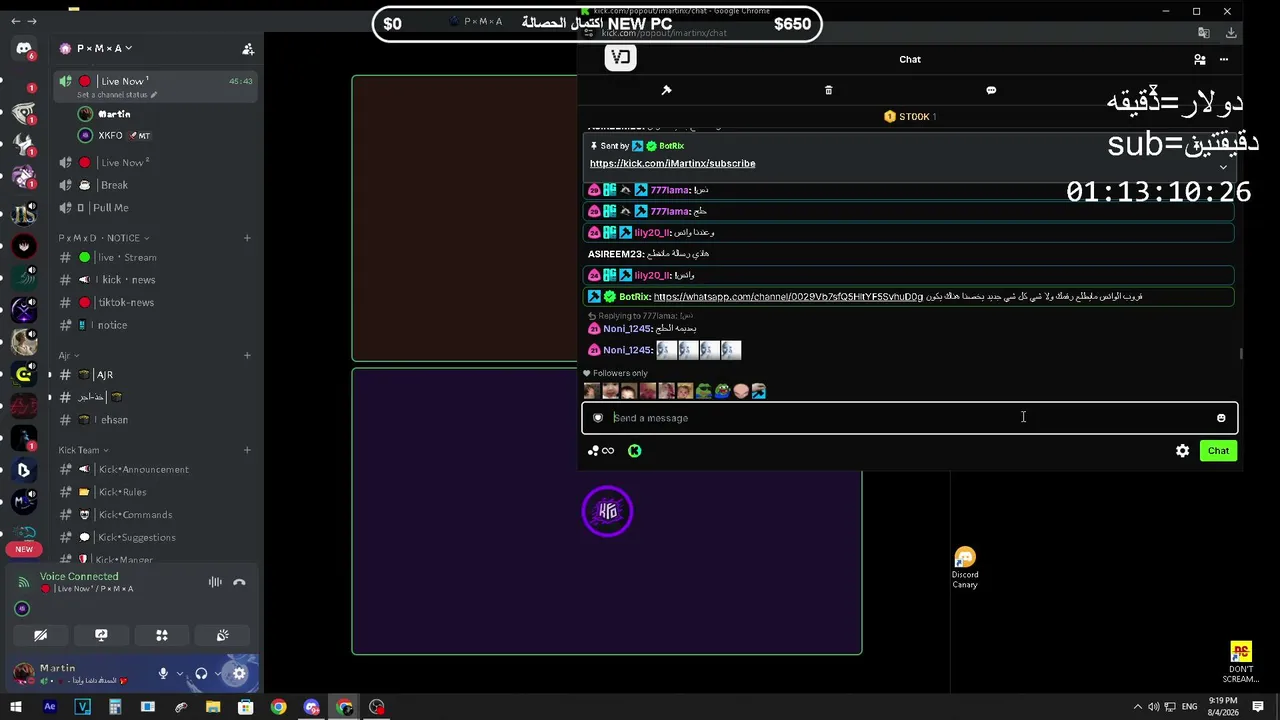Open the soundboard in Discord voice panel
Screen dimensions: 1280x720
coord(223,635)
